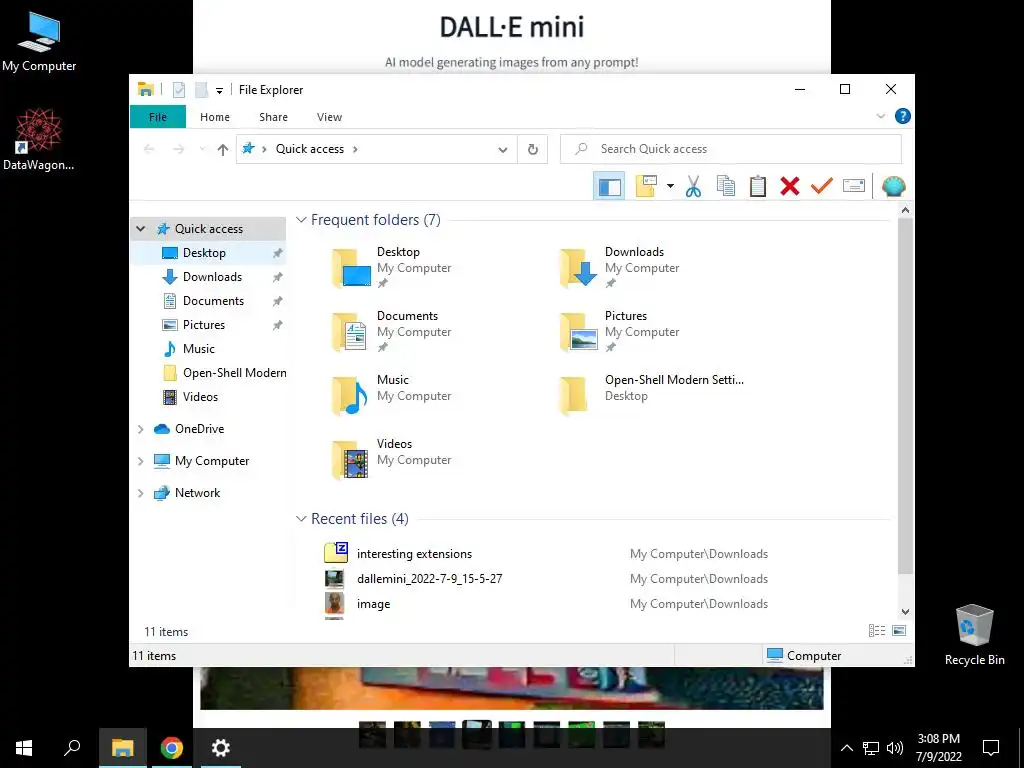Select the OneDrive tree item
1024x768 pixels.
pyautogui.click(x=199, y=429)
